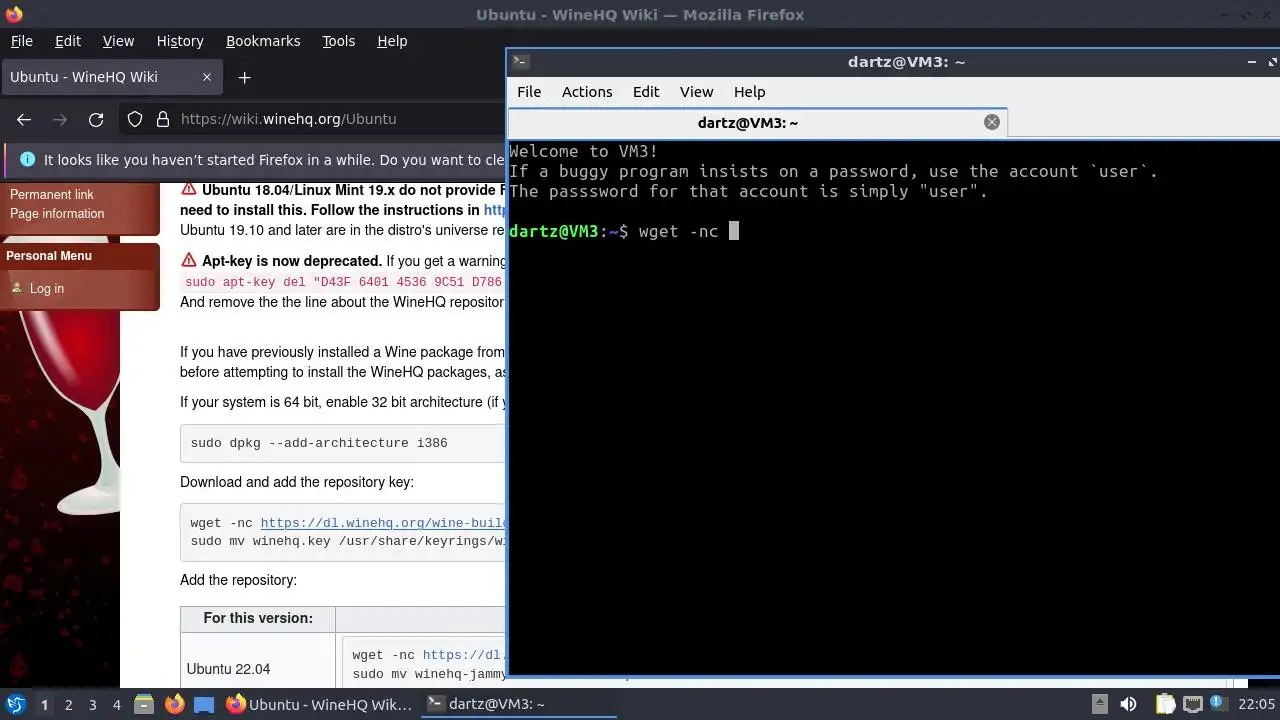Click the sudo apt-key del command text
Screen dimensions: 1280x720
click(x=344, y=282)
